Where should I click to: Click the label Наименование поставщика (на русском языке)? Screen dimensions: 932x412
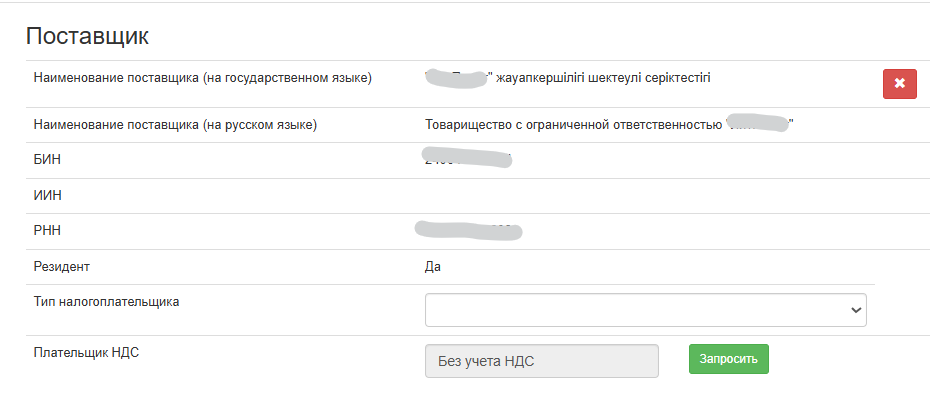(x=175, y=125)
